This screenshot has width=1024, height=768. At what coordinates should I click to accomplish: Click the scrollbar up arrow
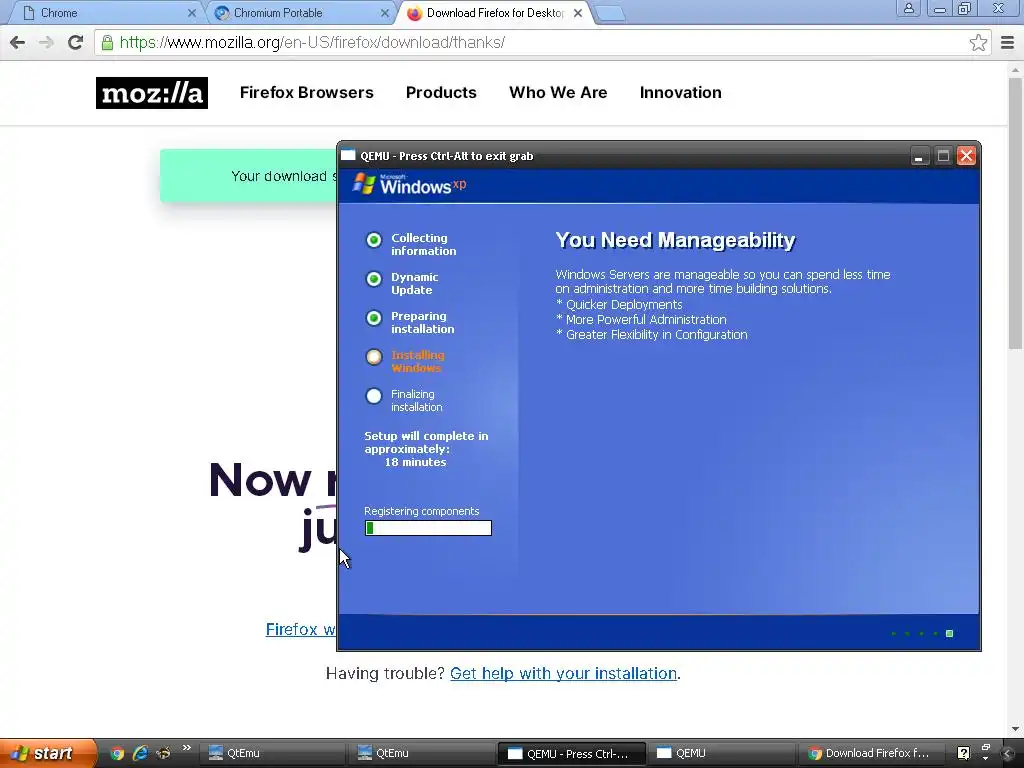click(x=1015, y=69)
